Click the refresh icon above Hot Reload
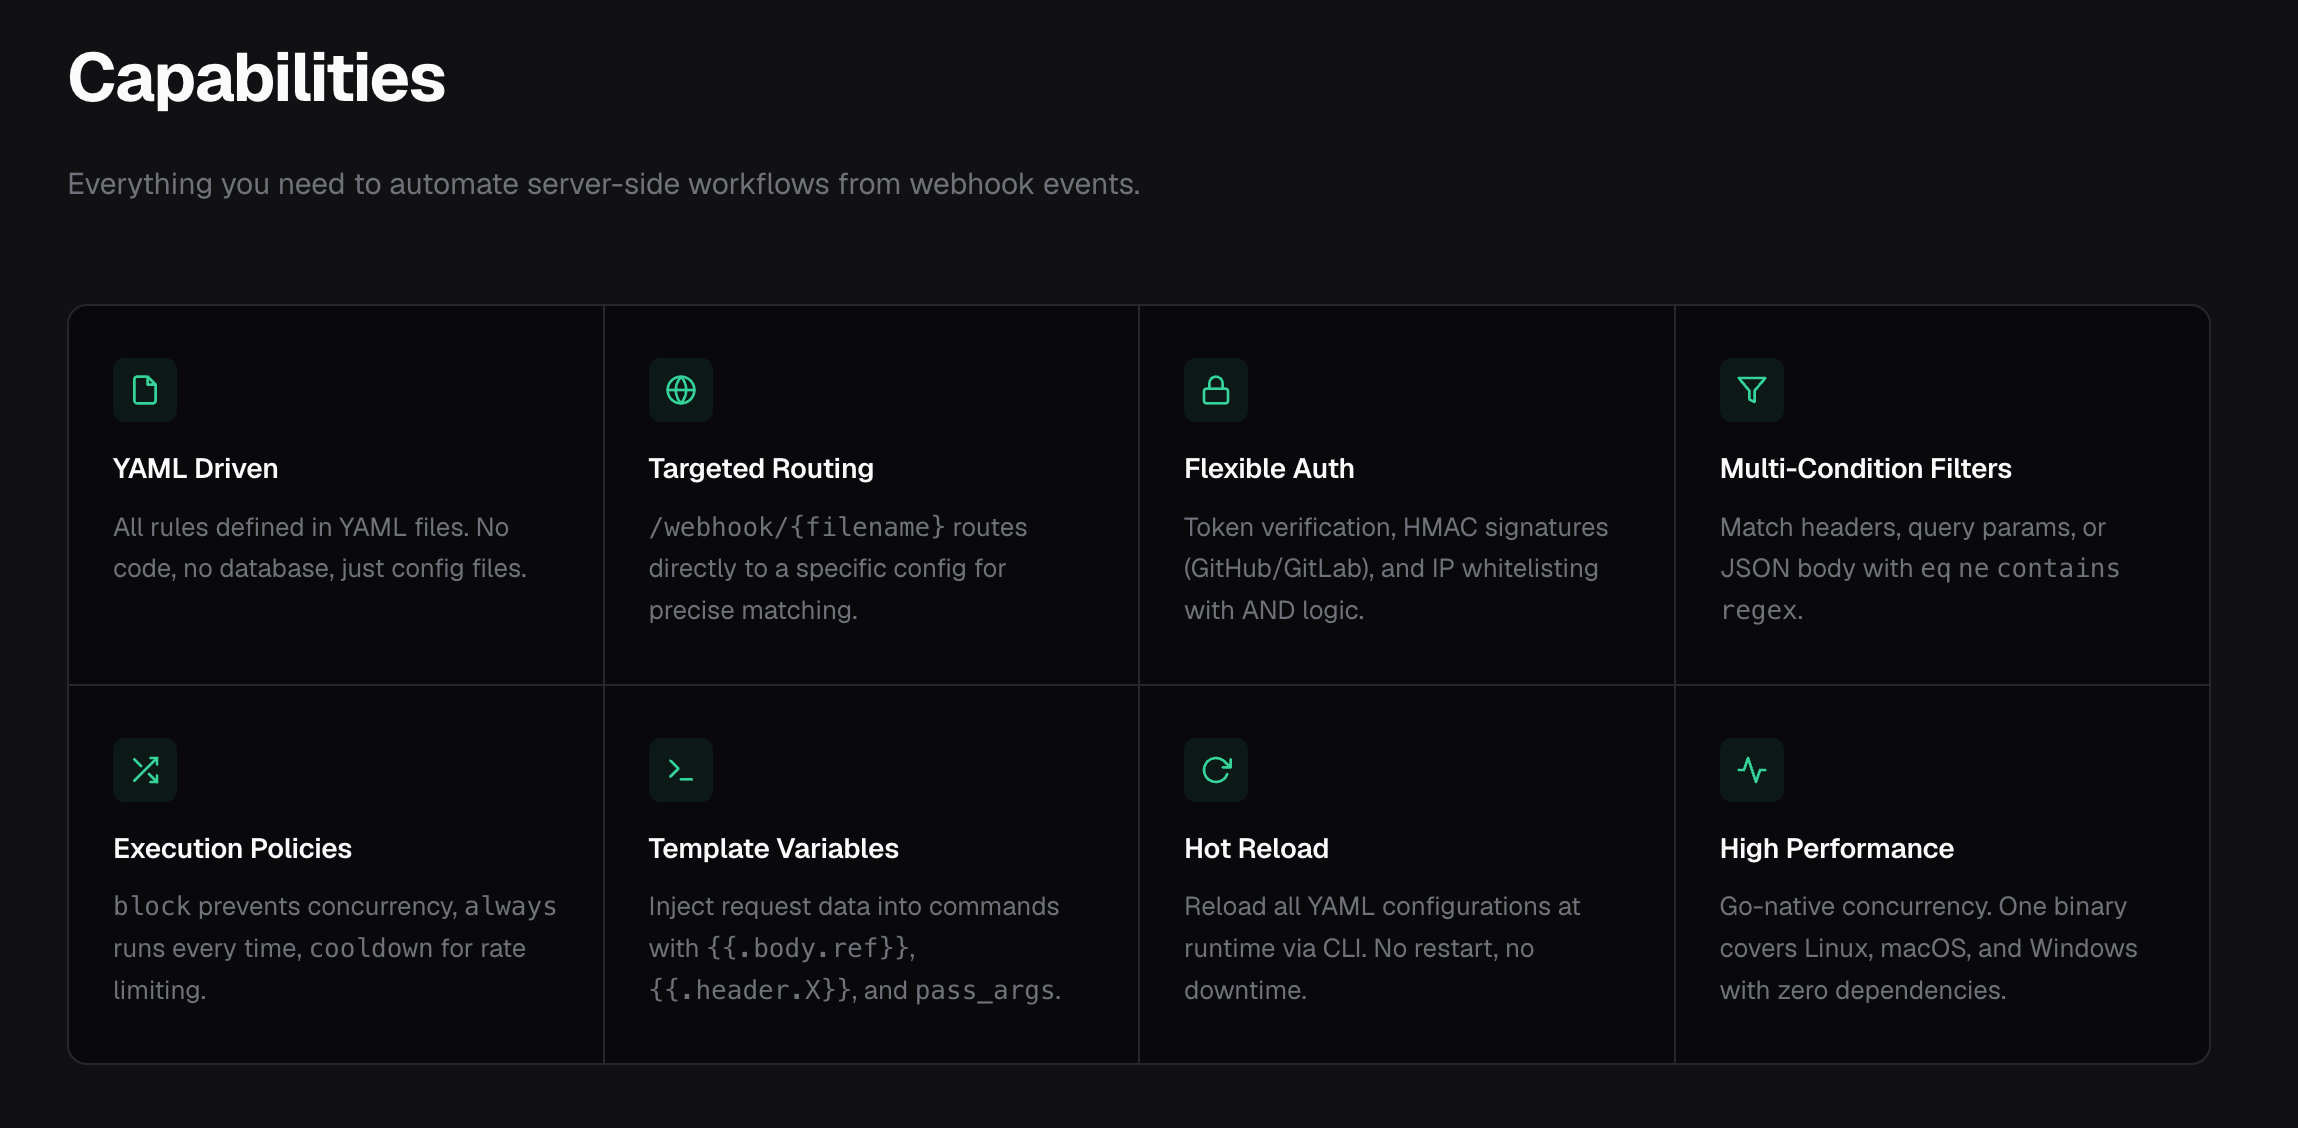Screen dimensions: 2298x1128 (1216, 770)
